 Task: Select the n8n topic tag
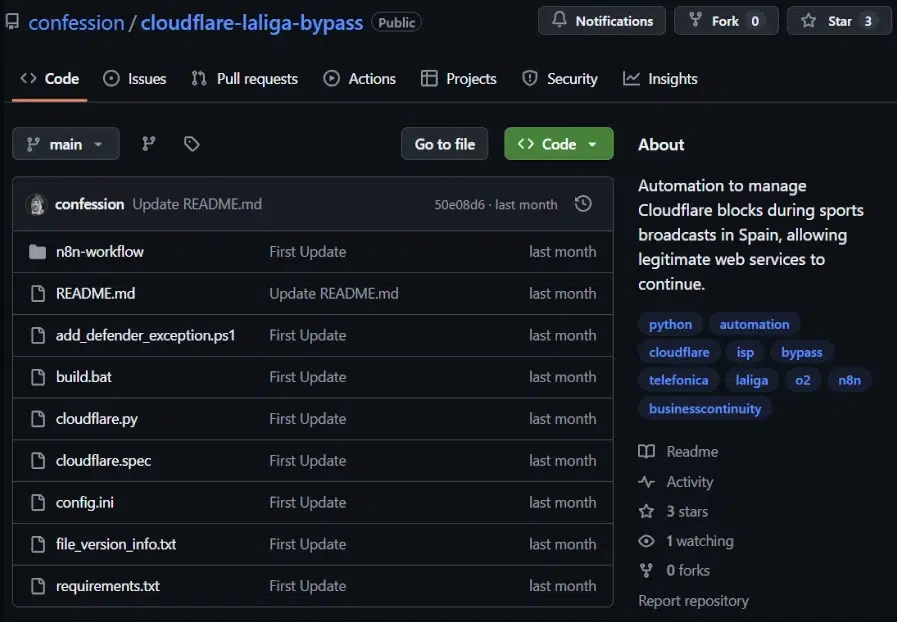click(850, 381)
